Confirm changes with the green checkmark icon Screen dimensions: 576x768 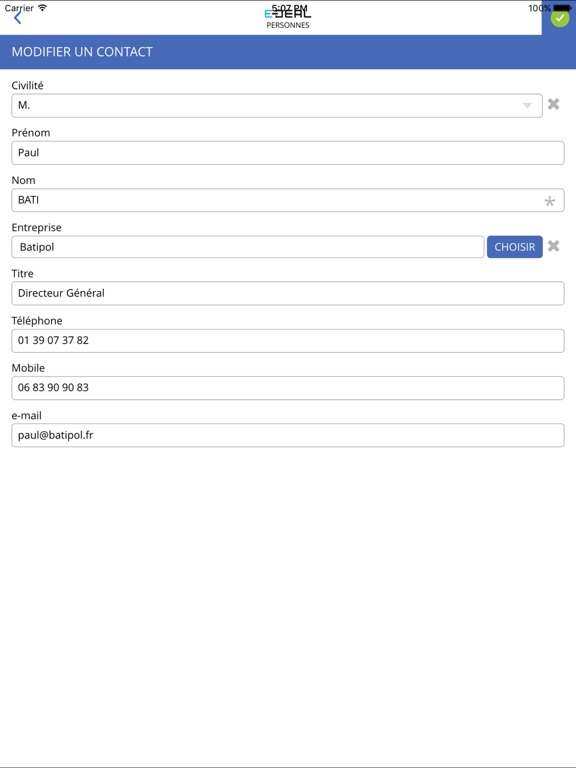pos(559,18)
